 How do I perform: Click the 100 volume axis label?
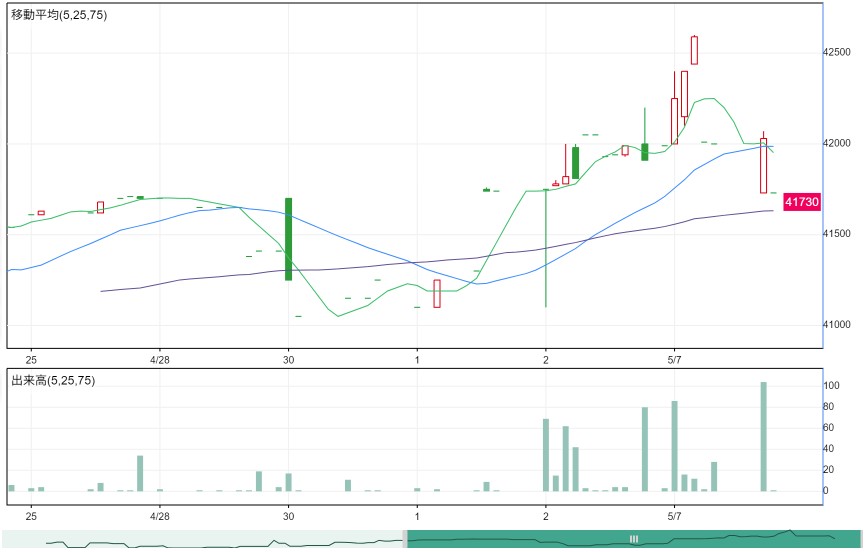point(831,385)
